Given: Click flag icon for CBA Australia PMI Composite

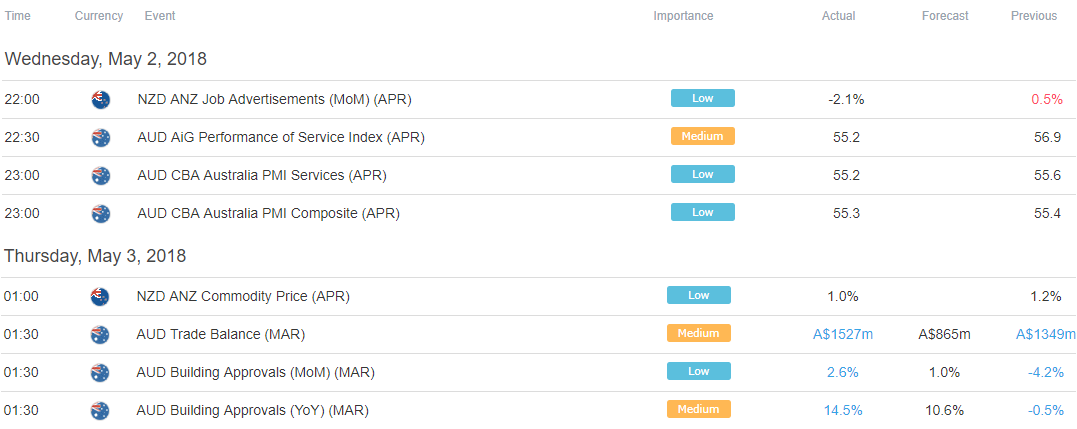Looking at the screenshot, I should [100, 213].
